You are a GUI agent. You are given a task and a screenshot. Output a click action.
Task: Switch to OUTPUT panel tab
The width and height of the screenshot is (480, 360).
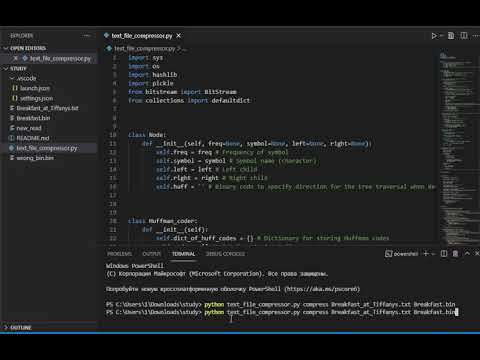pyautogui.click(x=152, y=254)
